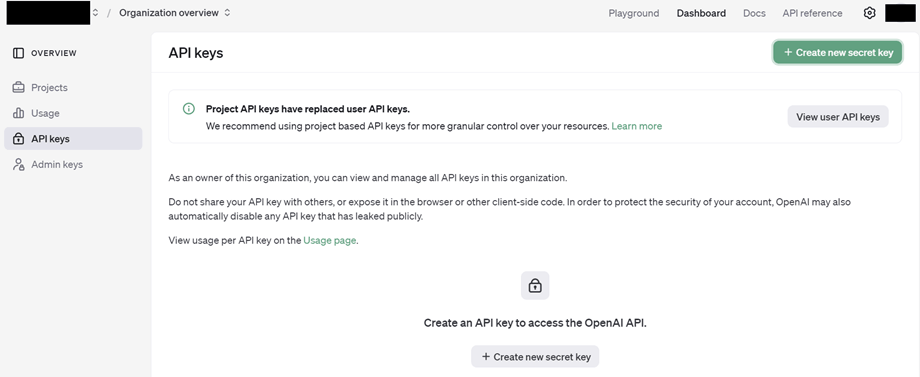Image resolution: width=920 pixels, height=377 pixels.
Task: Click the green Create new secret key button
Action: pyautogui.click(x=837, y=52)
